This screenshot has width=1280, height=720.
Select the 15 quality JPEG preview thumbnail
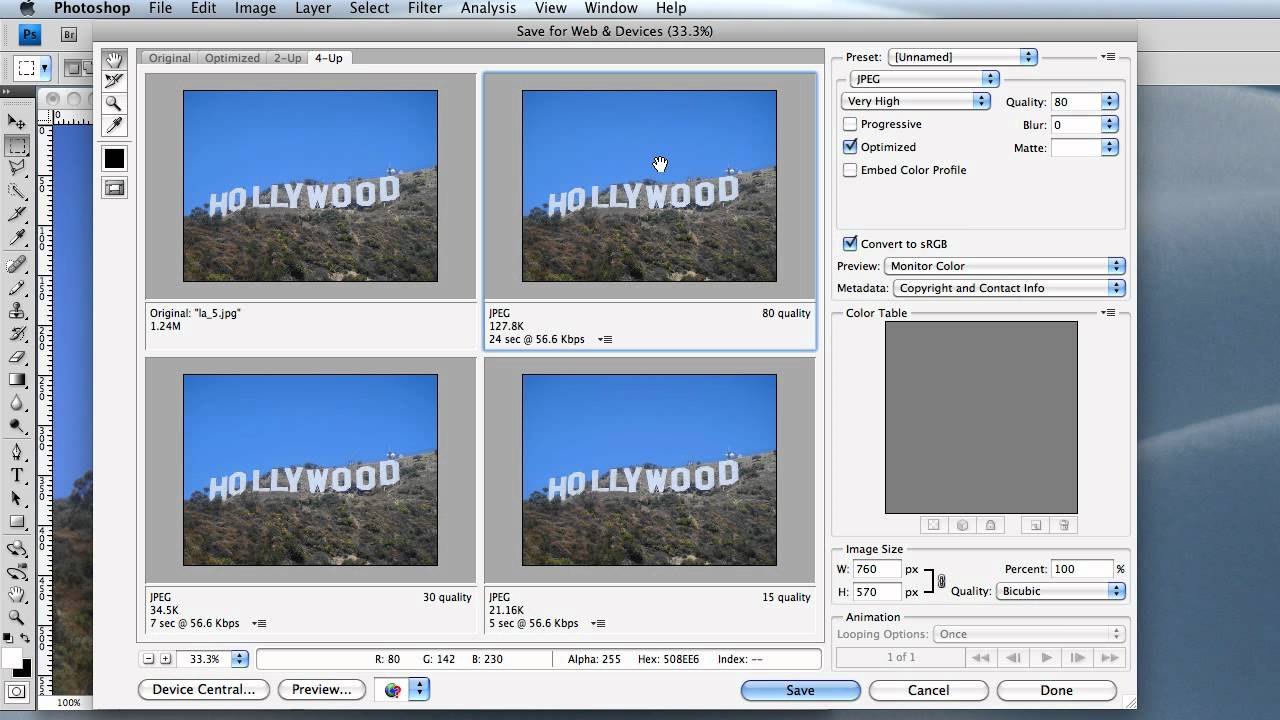(649, 470)
